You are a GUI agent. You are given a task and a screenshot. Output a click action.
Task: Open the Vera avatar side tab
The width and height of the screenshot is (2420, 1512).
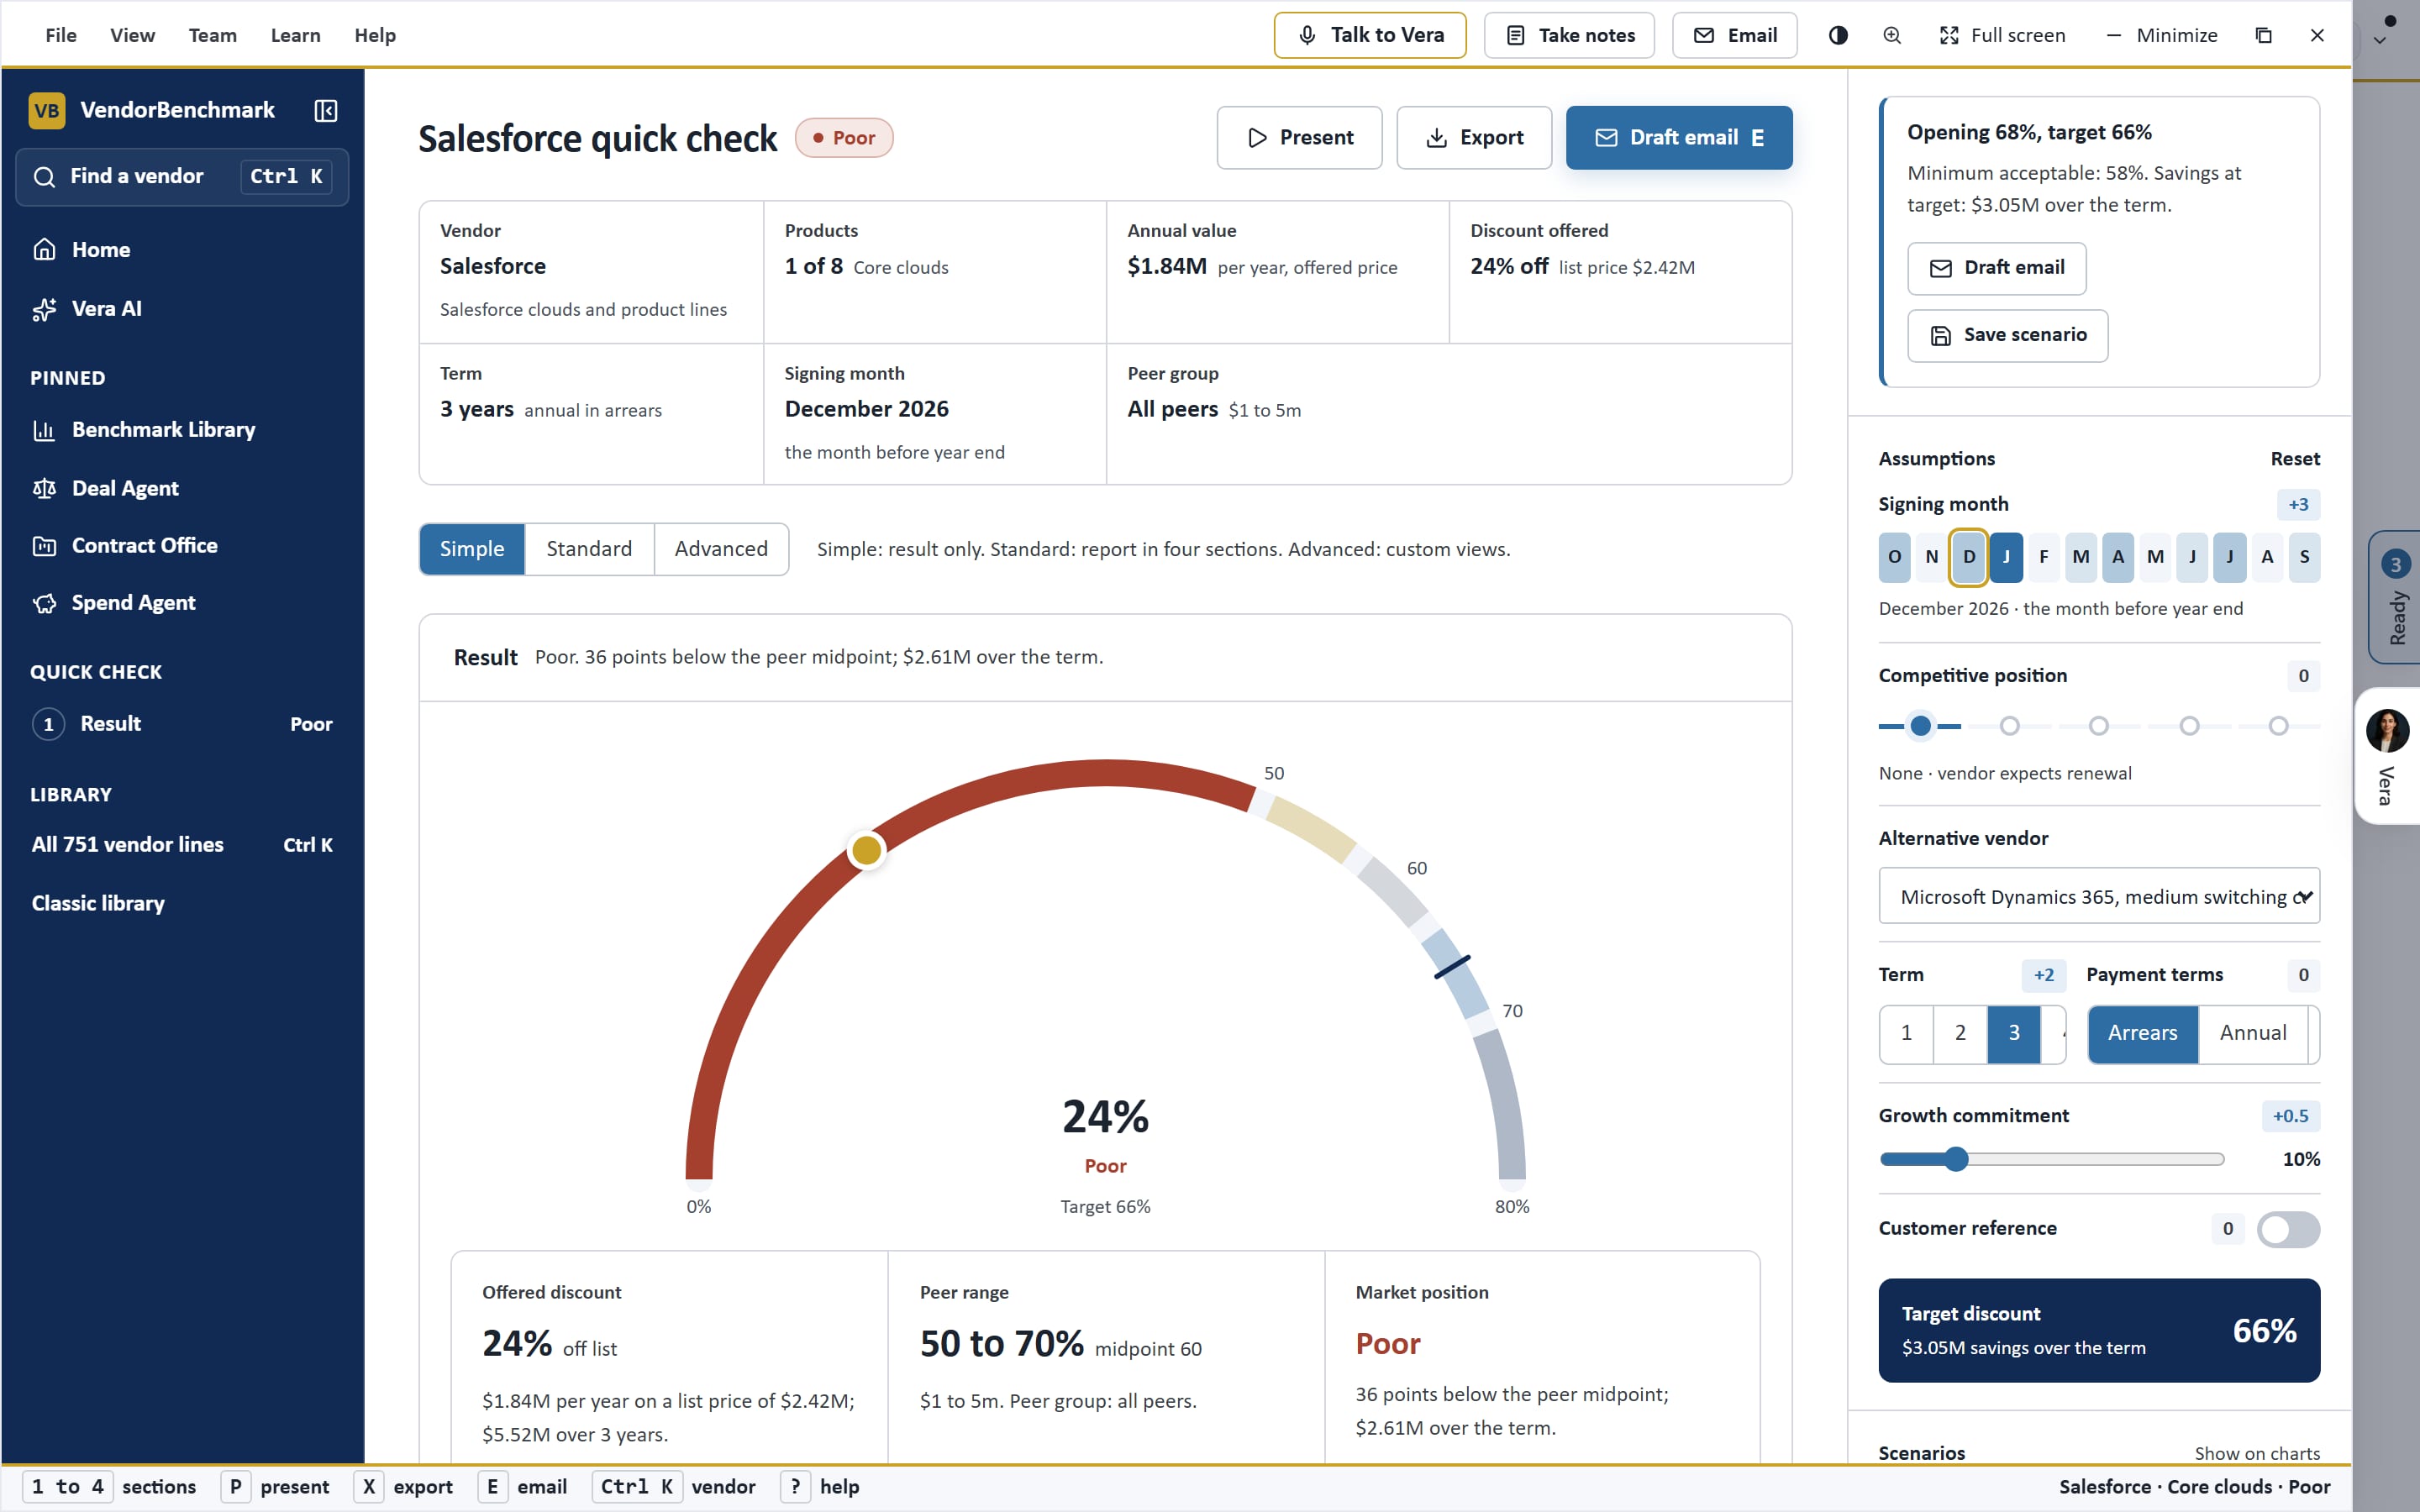tap(2388, 756)
